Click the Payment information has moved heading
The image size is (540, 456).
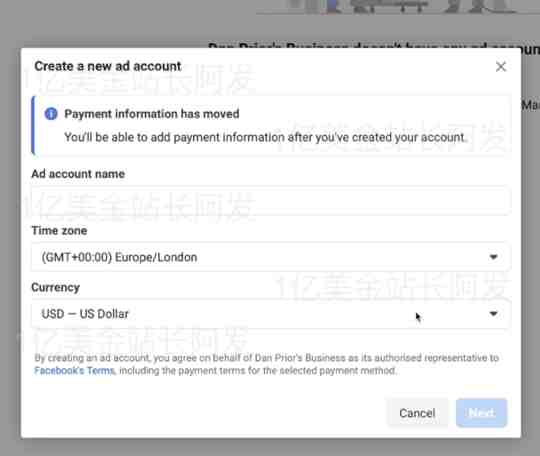[x=152, y=114]
